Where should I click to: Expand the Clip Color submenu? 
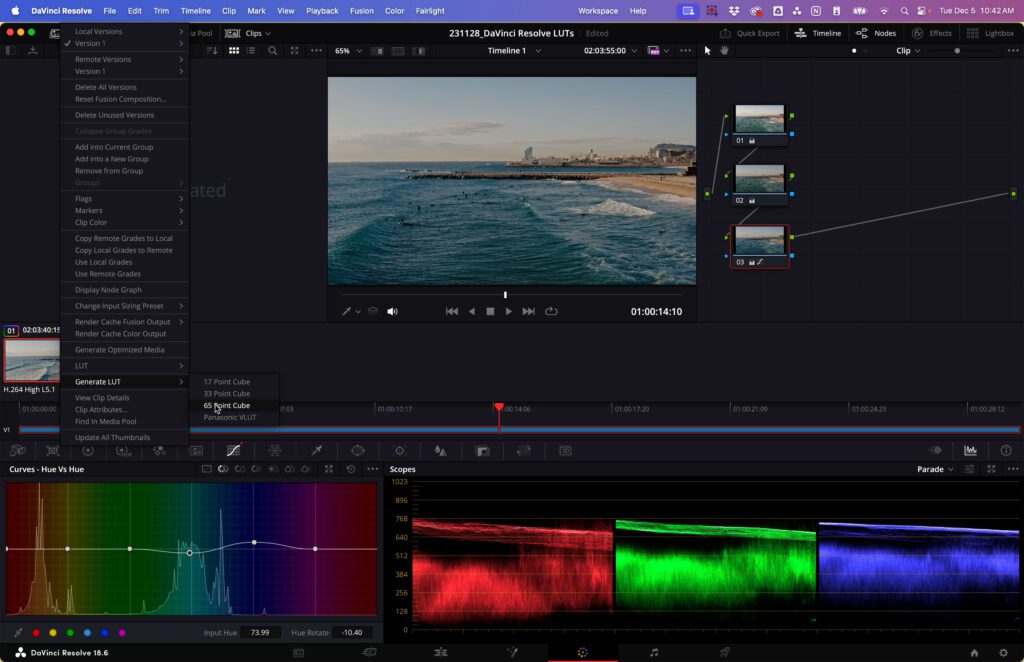124,222
